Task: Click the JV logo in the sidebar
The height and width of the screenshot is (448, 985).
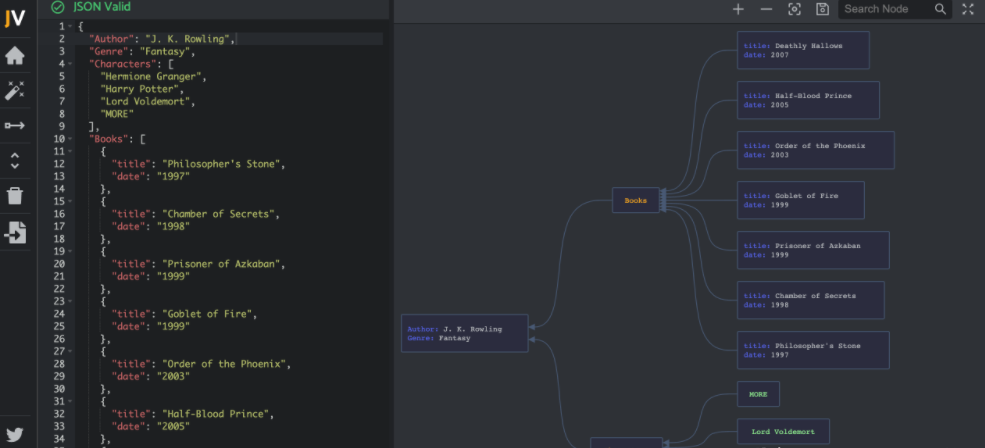Action: [x=15, y=16]
